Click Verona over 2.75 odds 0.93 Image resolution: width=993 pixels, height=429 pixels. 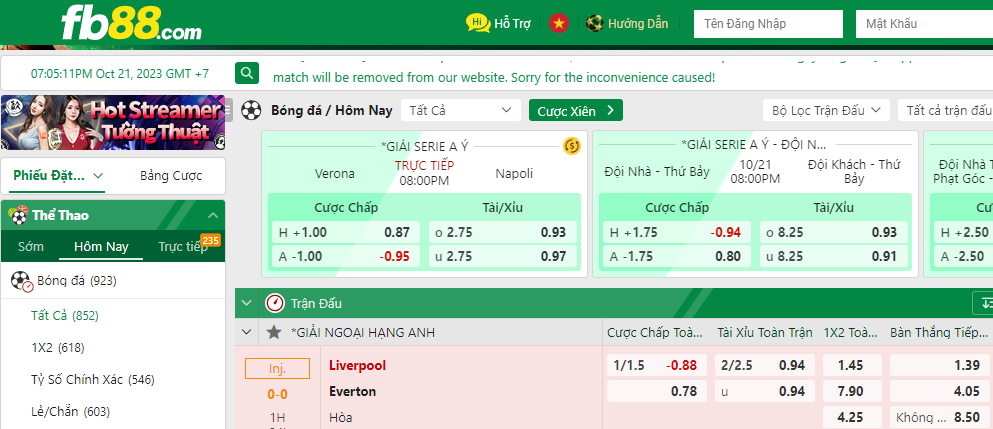coord(503,233)
